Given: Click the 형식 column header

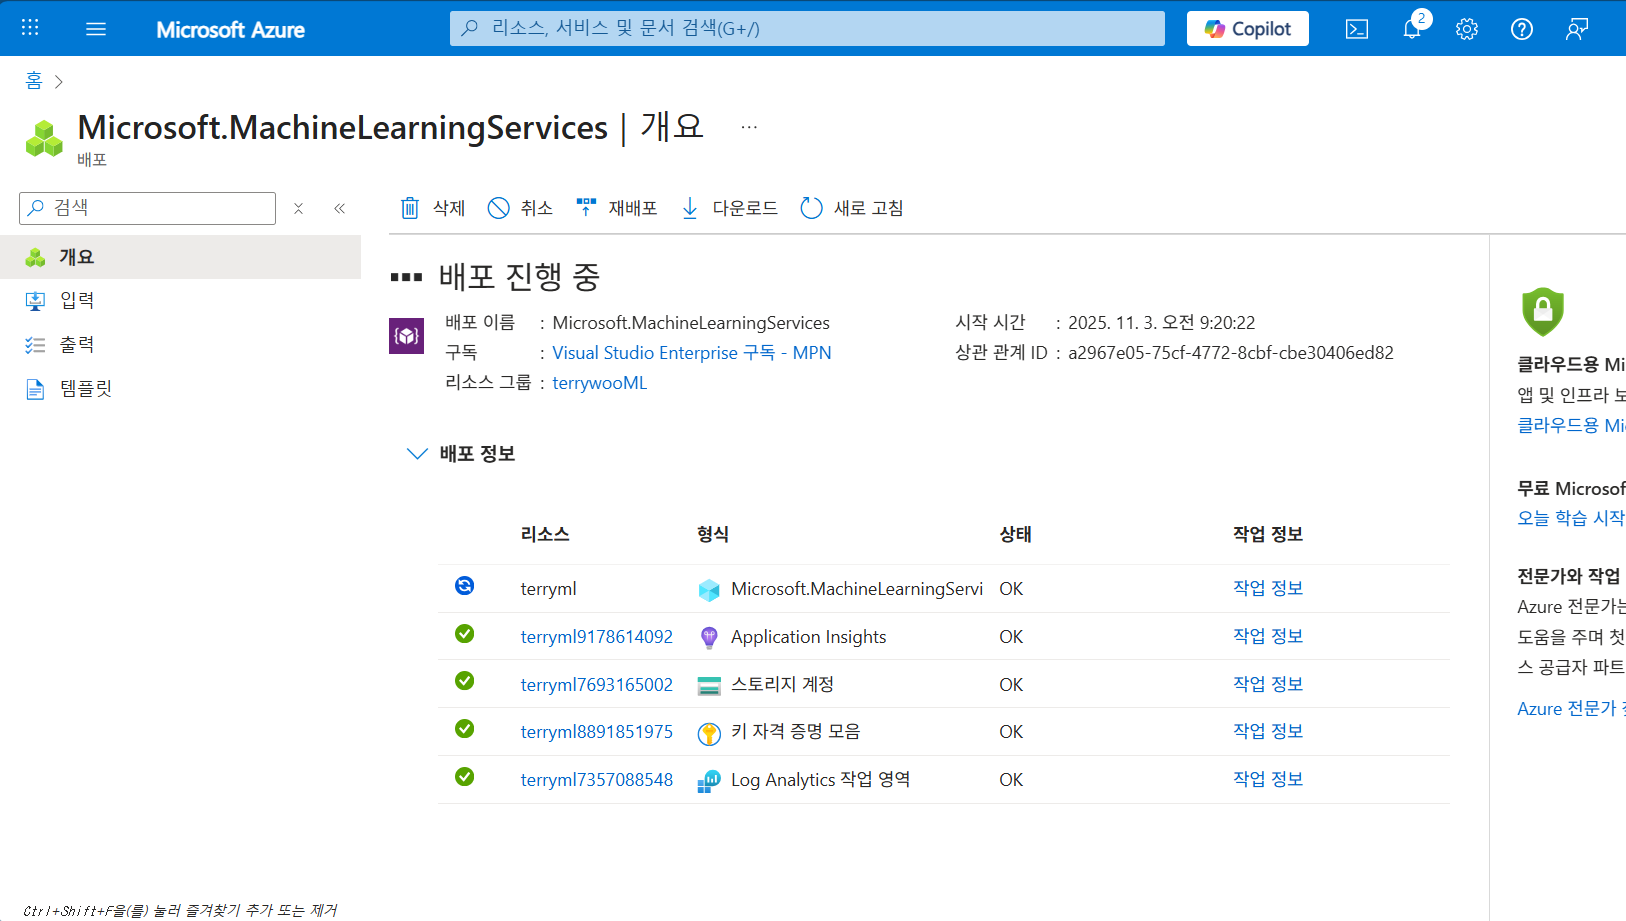Looking at the screenshot, I should click(x=713, y=534).
